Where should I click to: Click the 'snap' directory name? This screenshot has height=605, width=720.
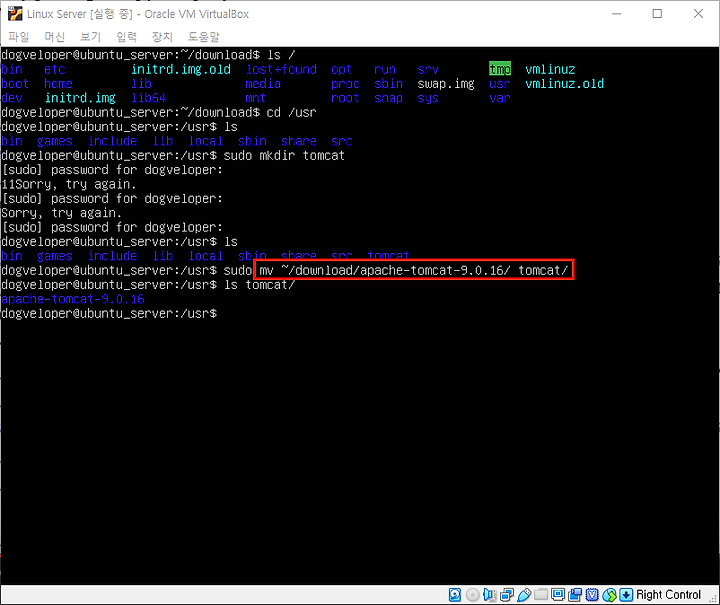click(x=388, y=98)
